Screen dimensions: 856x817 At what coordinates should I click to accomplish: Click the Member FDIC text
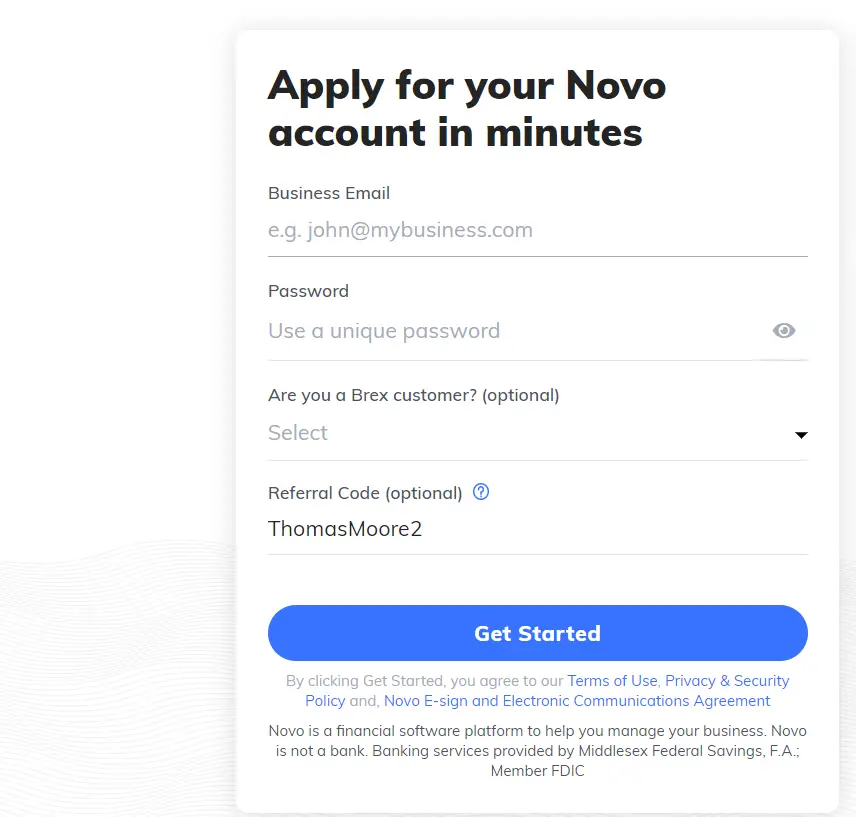pyautogui.click(x=538, y=771)
